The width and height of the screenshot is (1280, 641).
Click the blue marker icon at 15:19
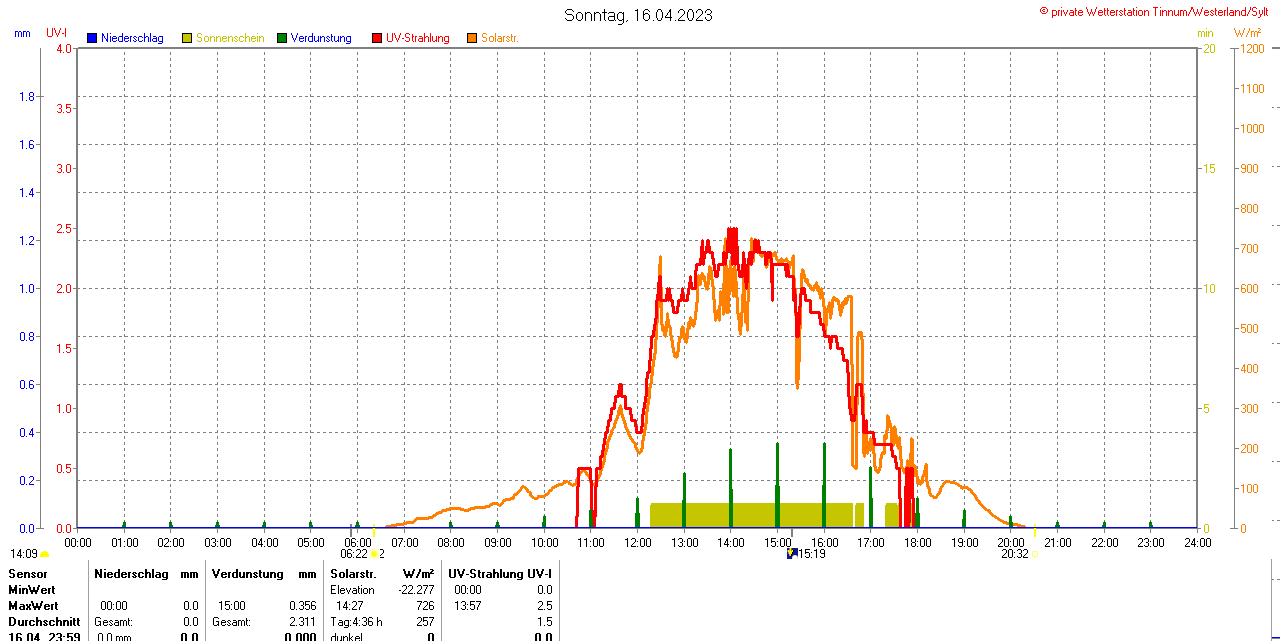point(791,553)
